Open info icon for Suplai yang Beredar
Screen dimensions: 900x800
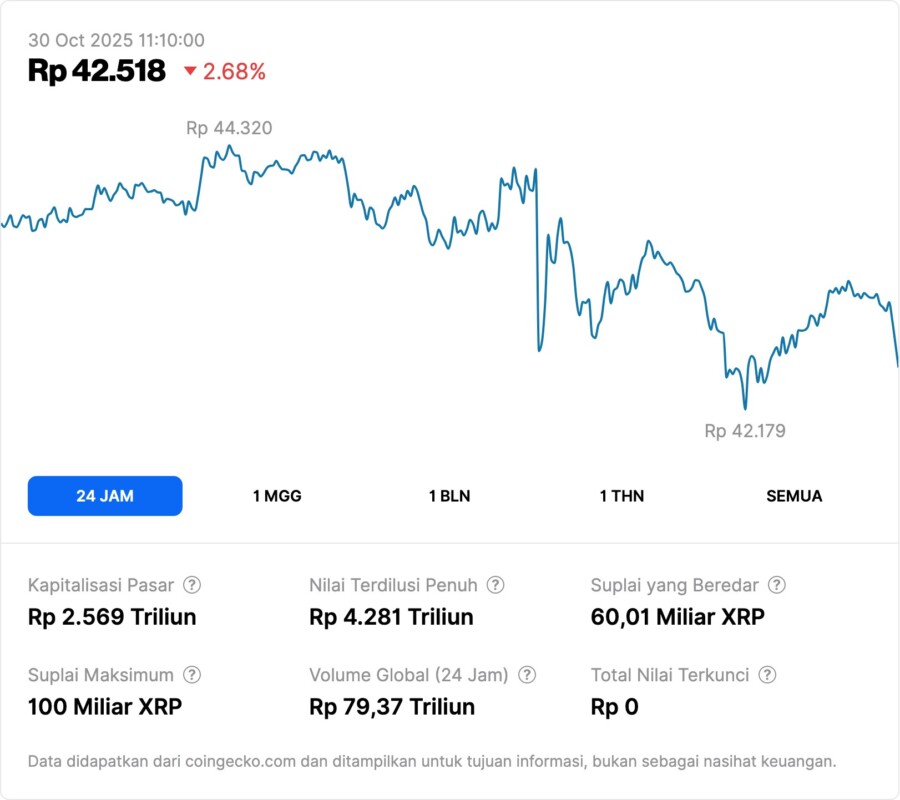click(776, 585)
